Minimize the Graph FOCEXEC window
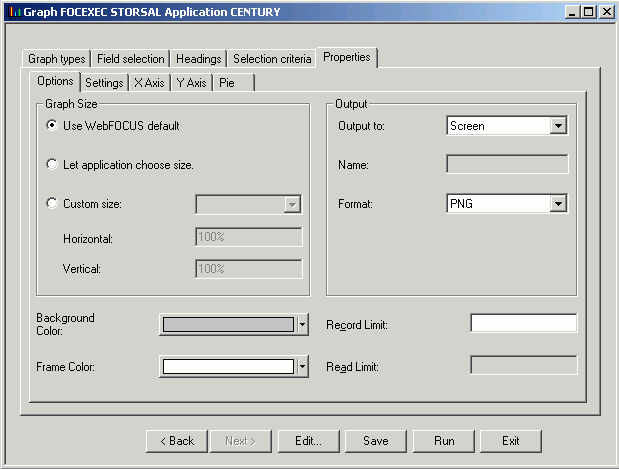This screenshot has height=469, width=619. 572,12
